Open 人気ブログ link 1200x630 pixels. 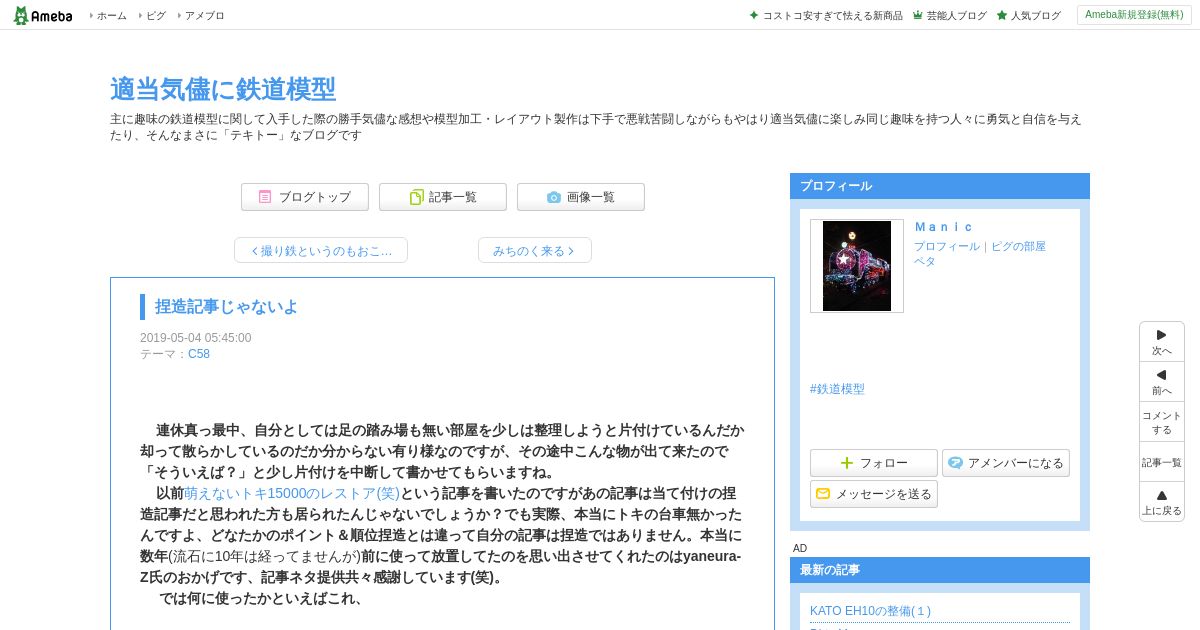[x=1035, y=16]
